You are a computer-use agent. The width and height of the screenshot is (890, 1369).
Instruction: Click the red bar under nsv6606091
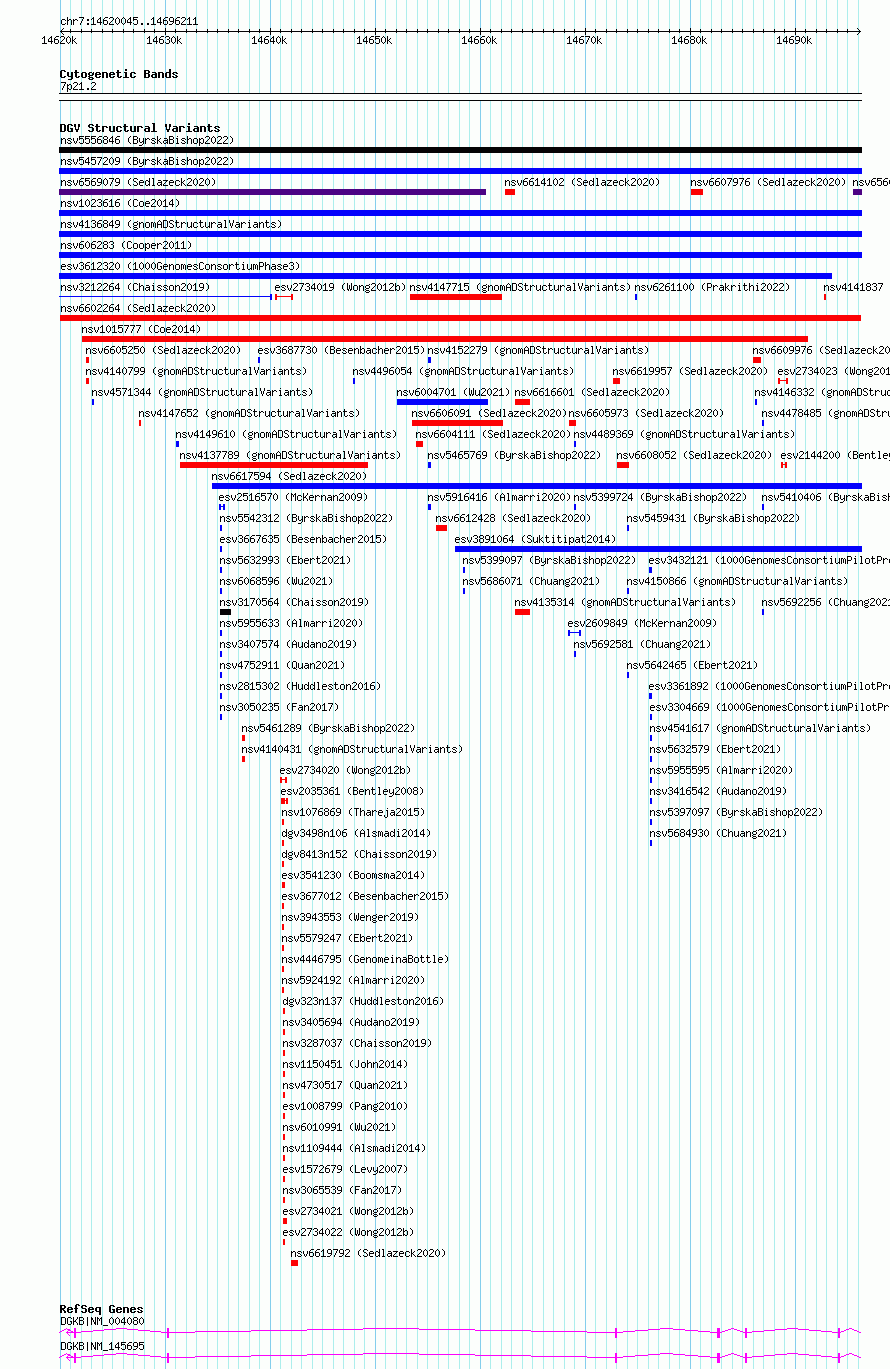(x=458, y=423)
